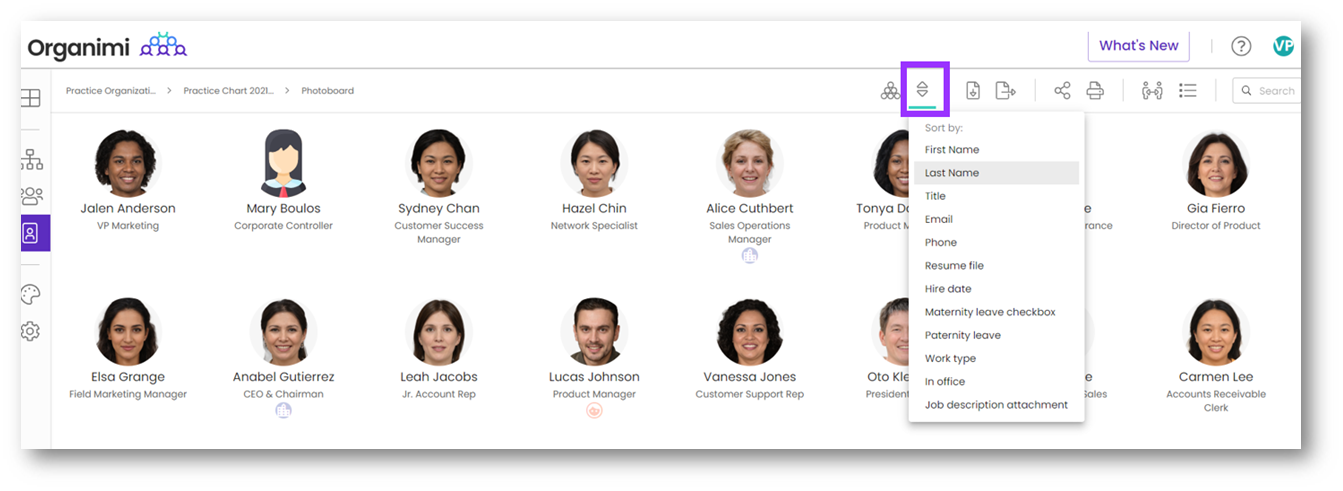1343x491 pixels.
Task: Click the bulleted list view icon
Action: pyautogui.click(x=1188, y=91)
